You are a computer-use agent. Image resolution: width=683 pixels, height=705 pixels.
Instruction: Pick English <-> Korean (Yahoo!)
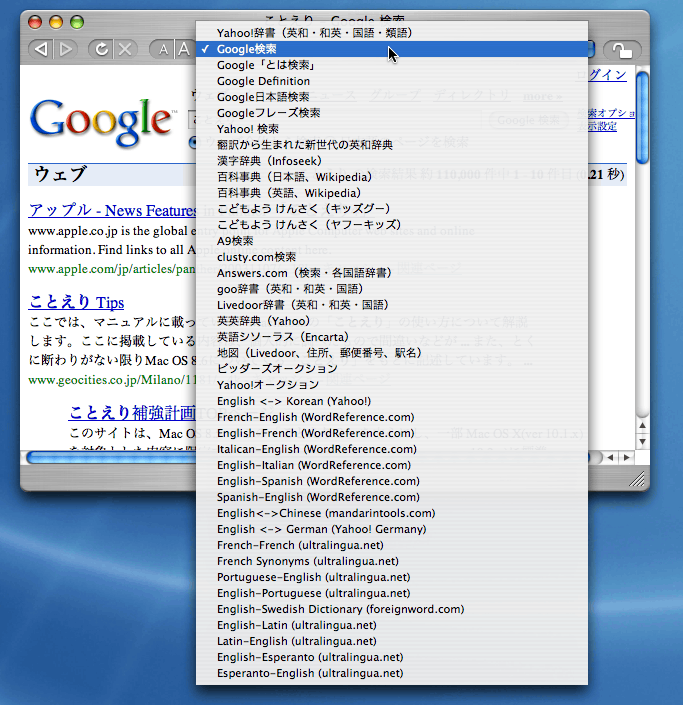392,401
